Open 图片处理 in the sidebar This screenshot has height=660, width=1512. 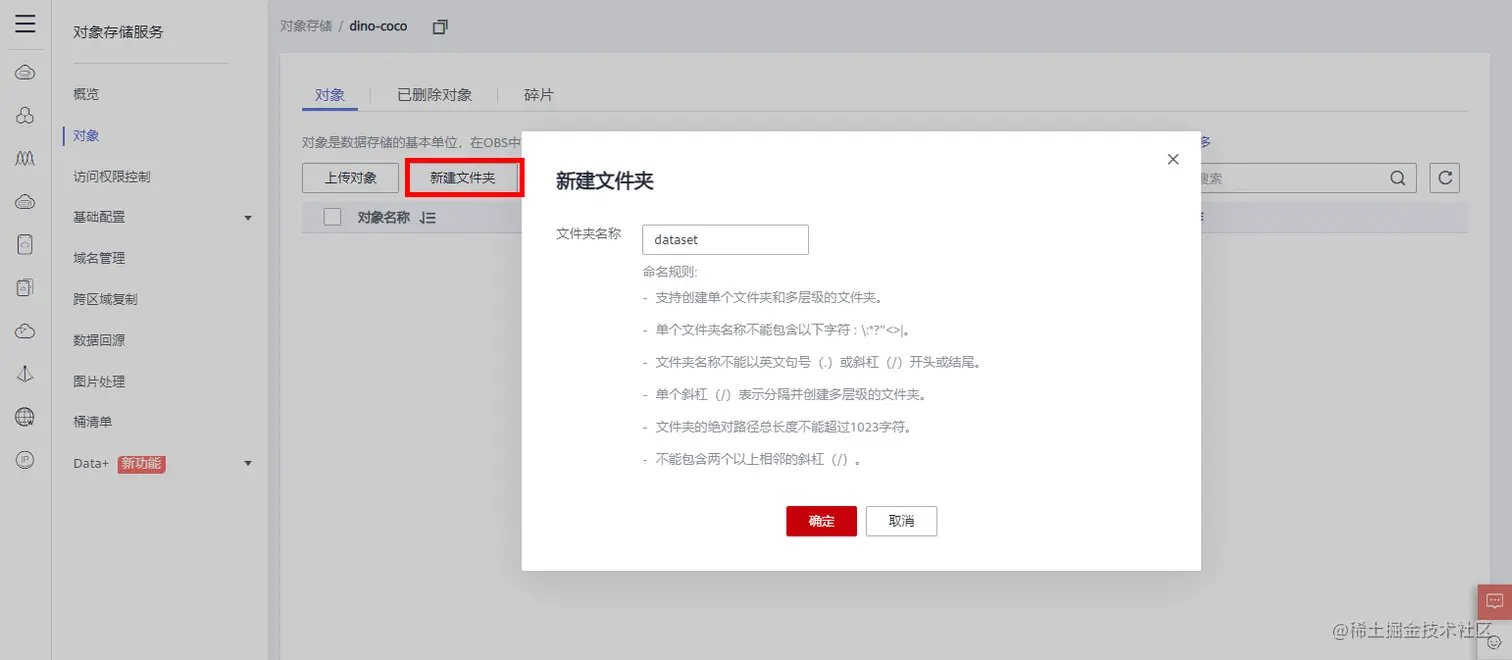(99, 381)
